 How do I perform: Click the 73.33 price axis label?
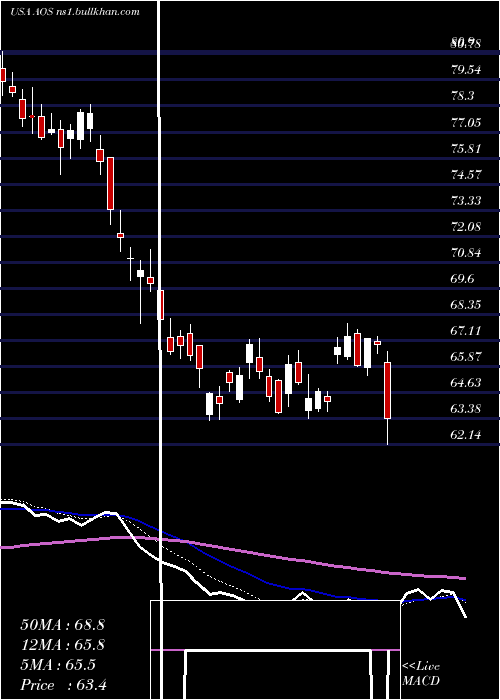[x=466, y=200]
